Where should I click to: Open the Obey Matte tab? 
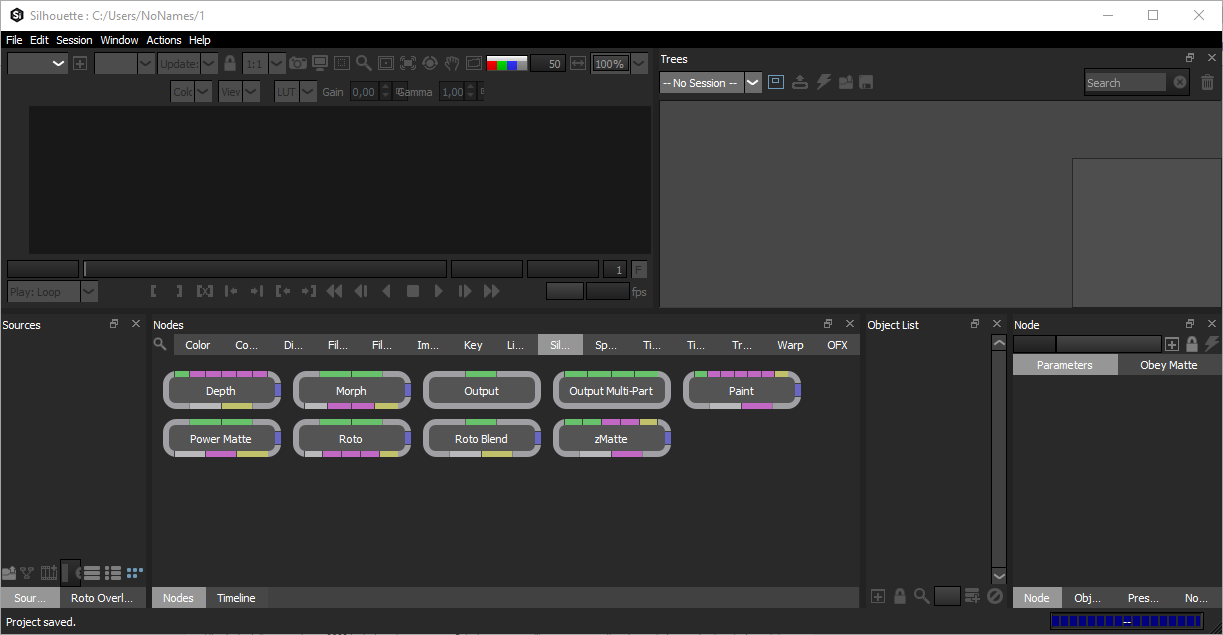click(x=1168, y=365)
